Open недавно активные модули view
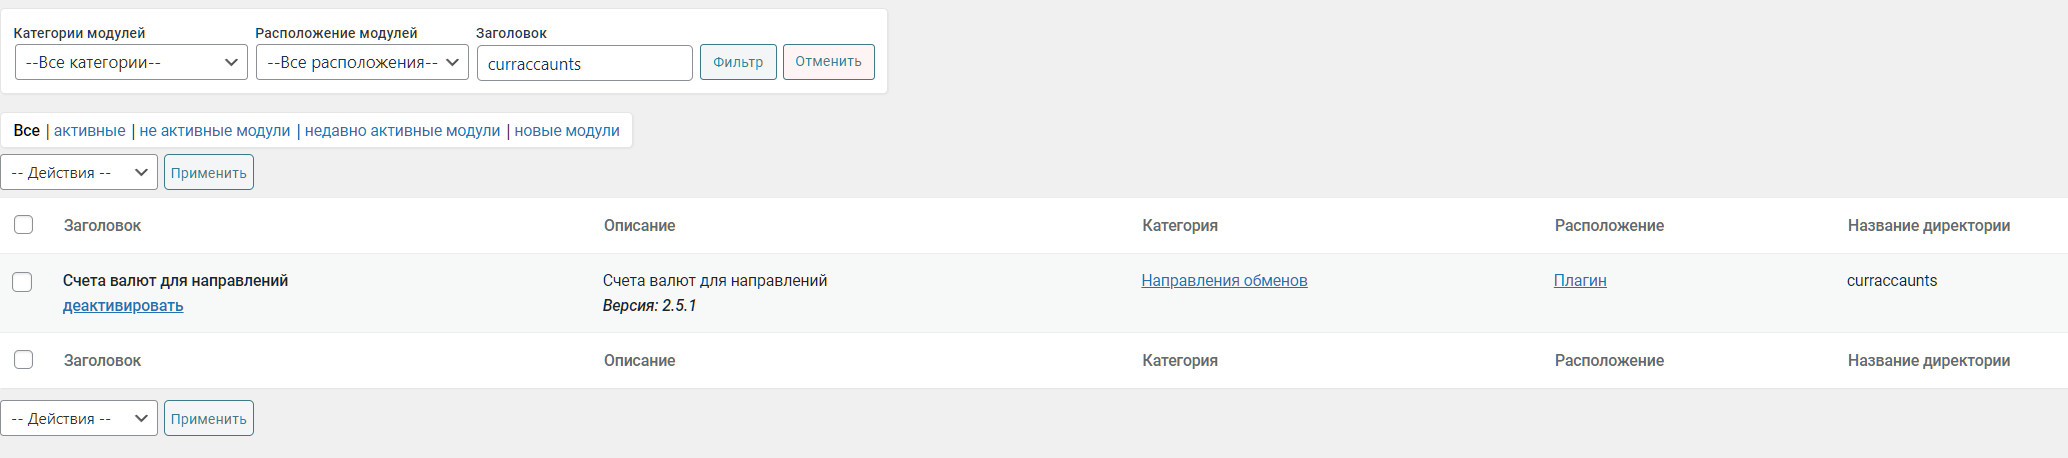Screen dimensions: 2068x458 (402, 131)
